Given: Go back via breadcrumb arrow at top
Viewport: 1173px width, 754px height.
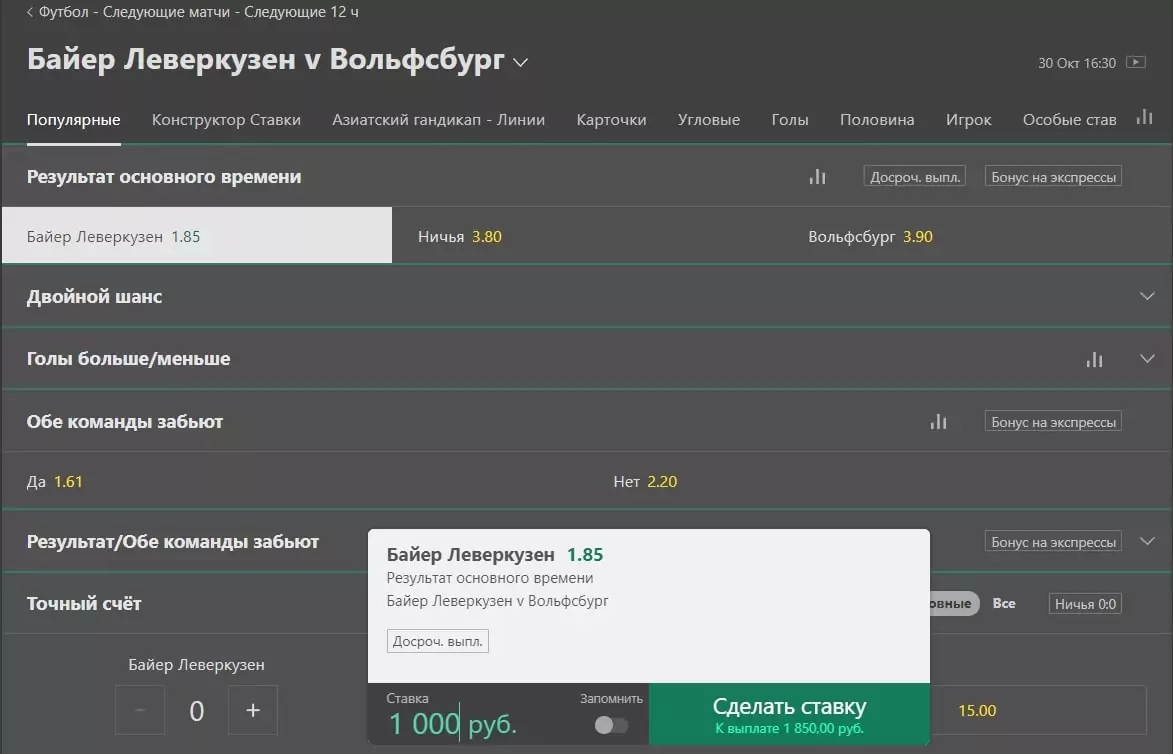Looking at the screenshot, I should (x=30, y=12).
